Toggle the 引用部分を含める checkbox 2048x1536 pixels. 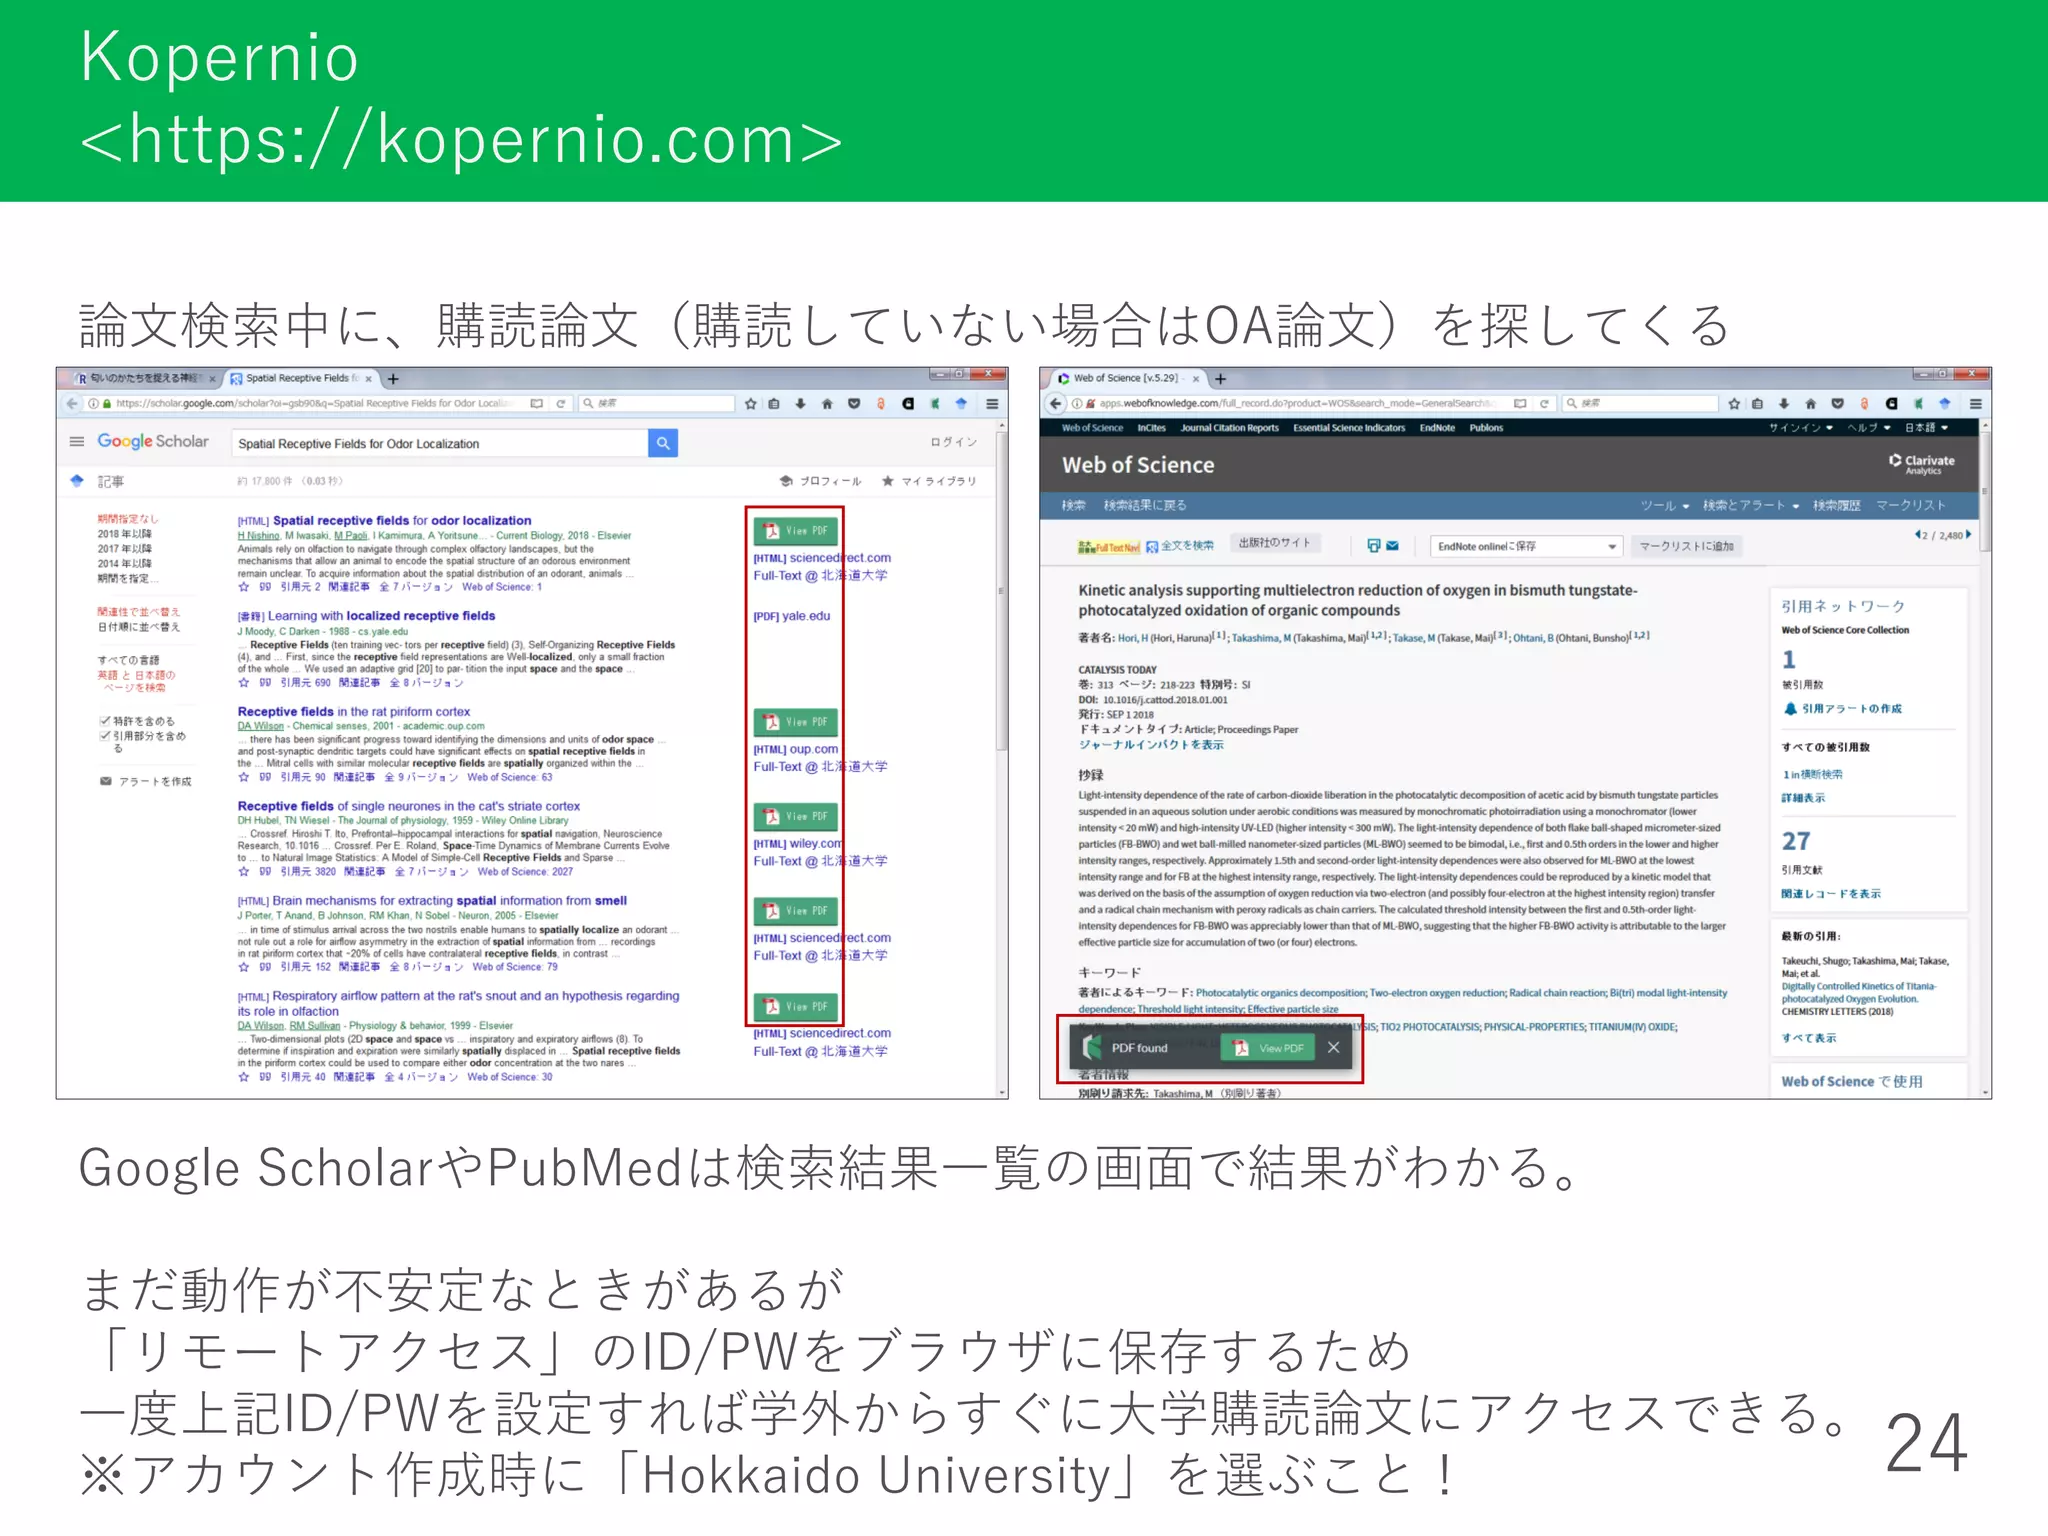tap(104, 736)
